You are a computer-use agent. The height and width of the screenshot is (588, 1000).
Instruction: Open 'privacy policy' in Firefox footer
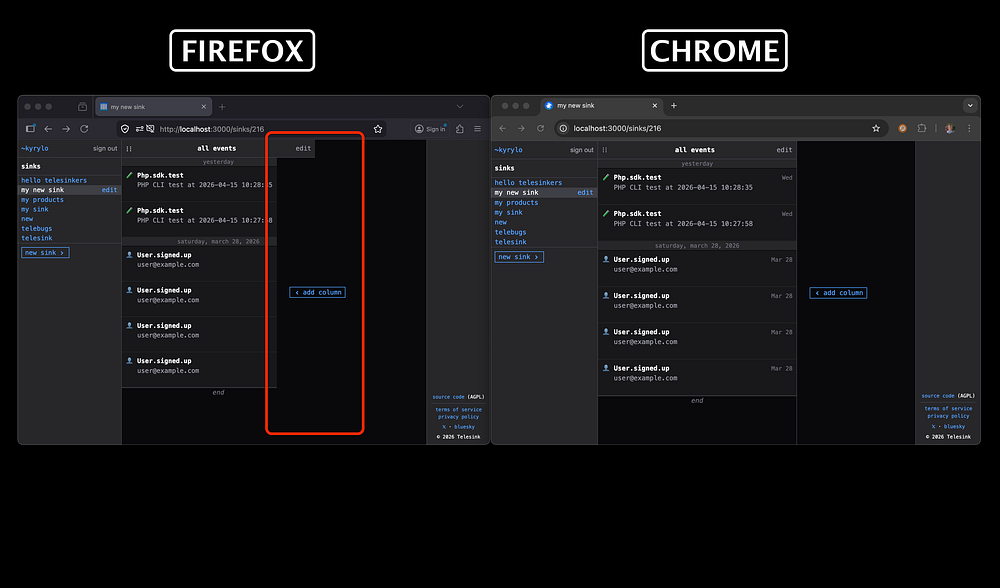point(458,416)
